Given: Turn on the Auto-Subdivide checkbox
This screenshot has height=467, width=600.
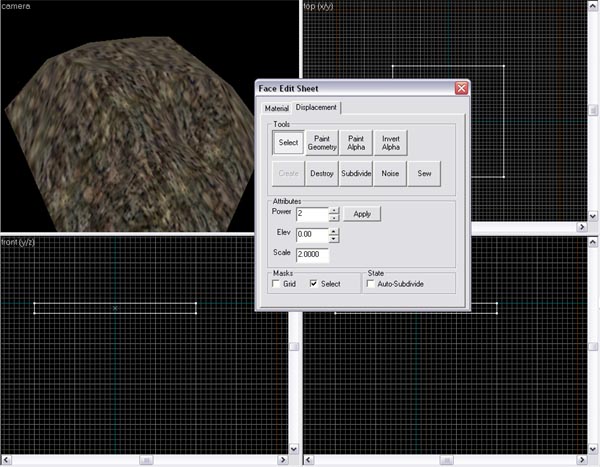Looking at the screenshot, I should (371, 284).
